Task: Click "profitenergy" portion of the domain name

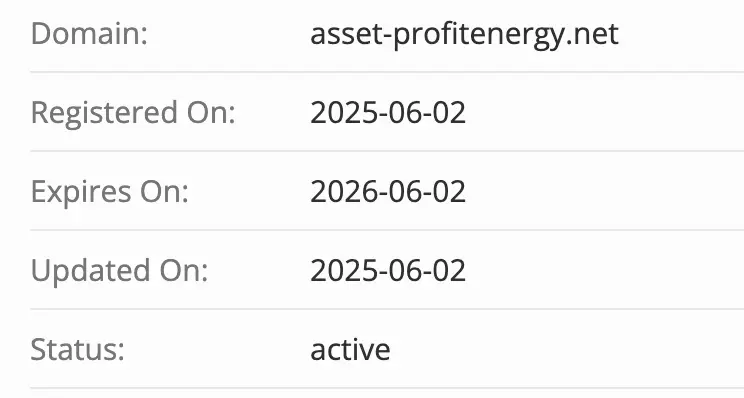Action: (x=480, y=37)
